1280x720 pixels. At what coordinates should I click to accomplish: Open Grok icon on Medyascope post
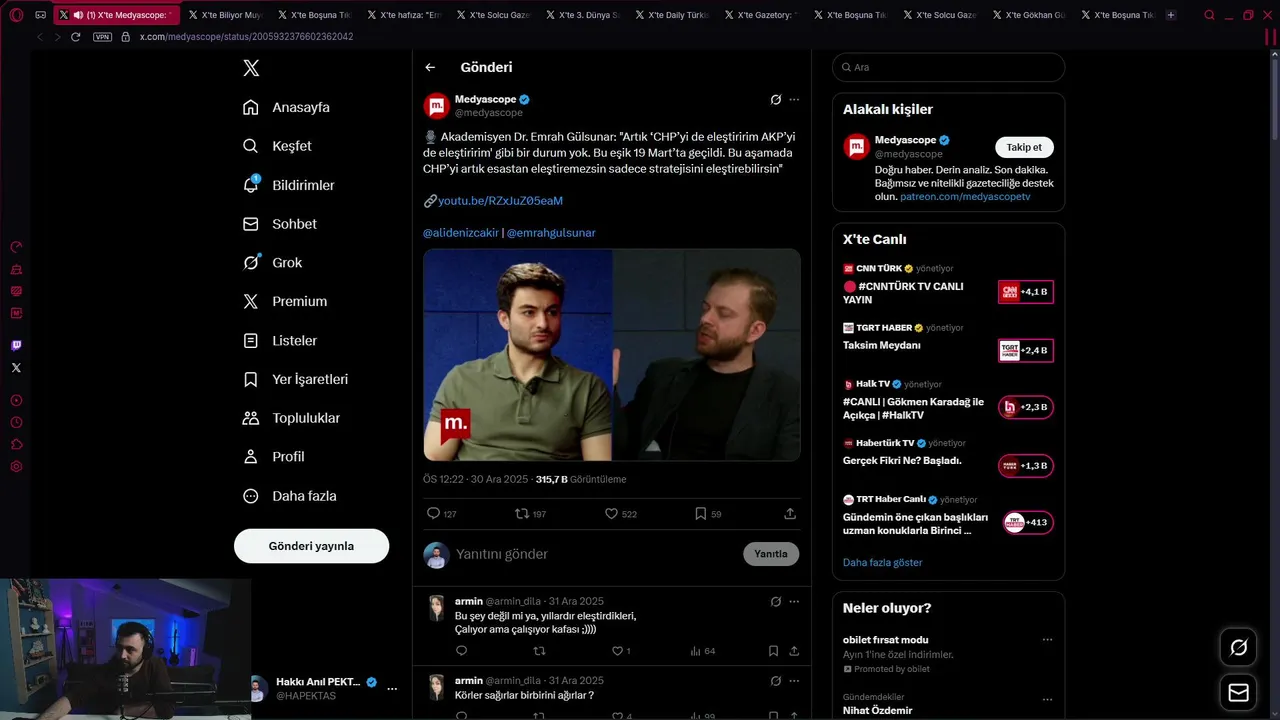coord(776,100)
